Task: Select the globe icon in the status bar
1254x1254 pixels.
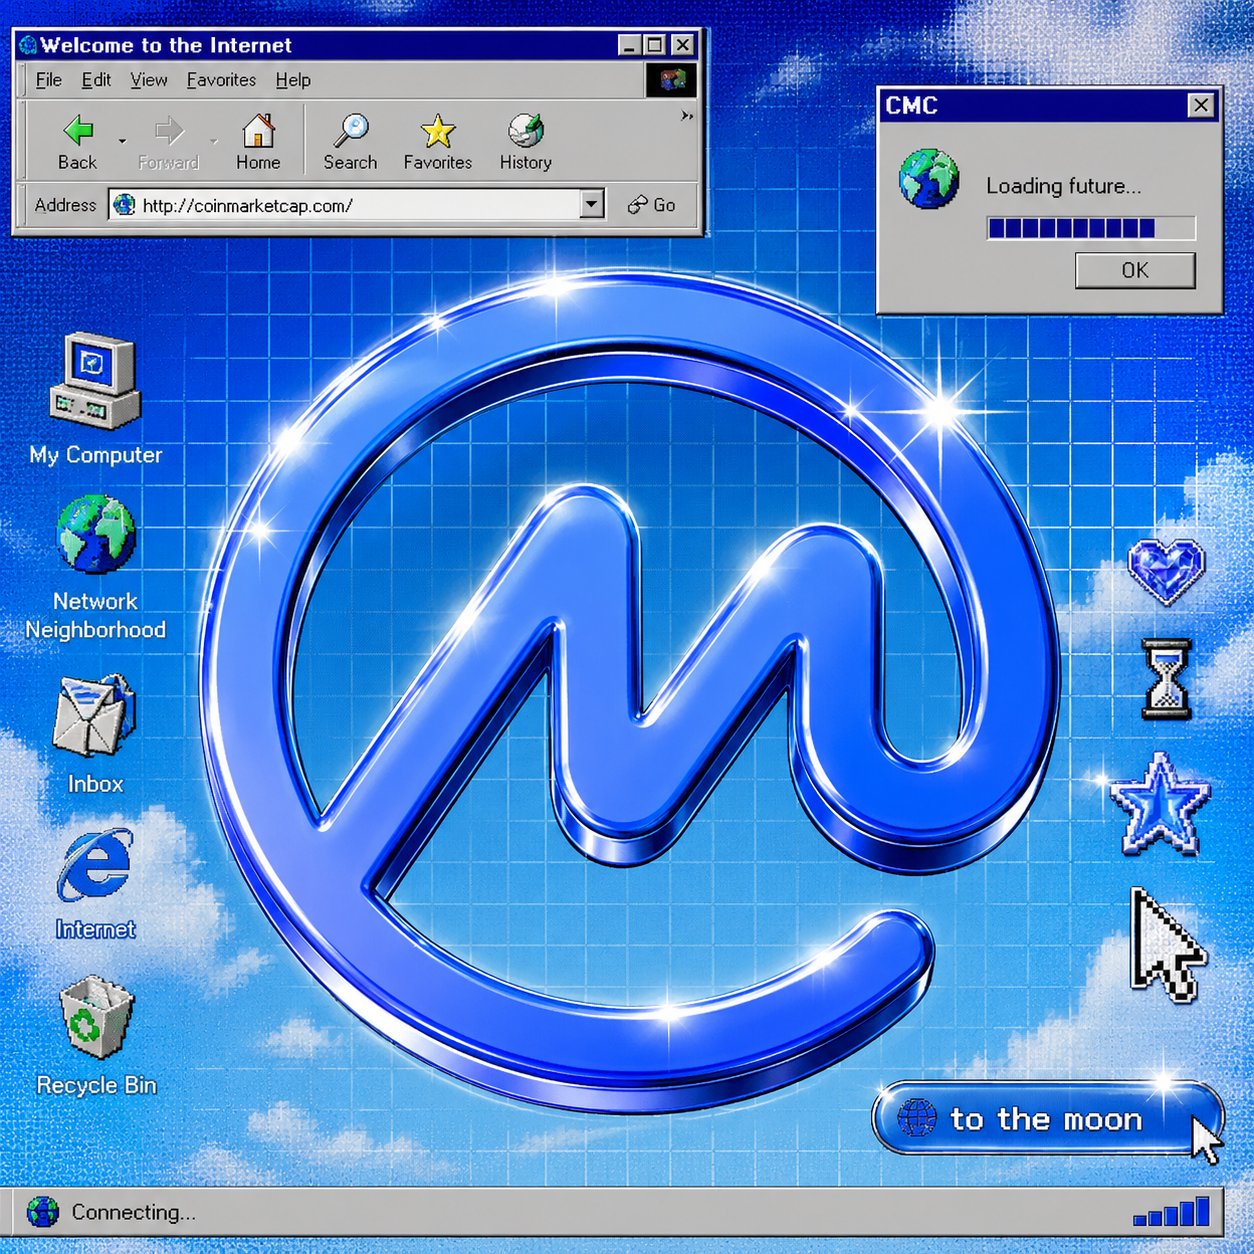Action: pos(43,1212)
